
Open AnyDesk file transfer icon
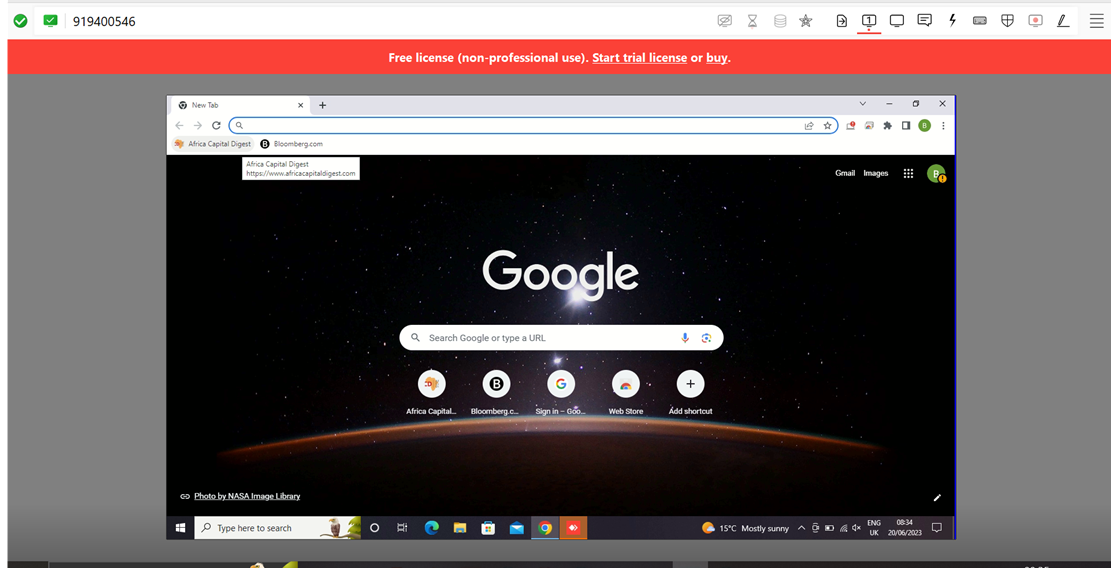click(x=841, y=21)
